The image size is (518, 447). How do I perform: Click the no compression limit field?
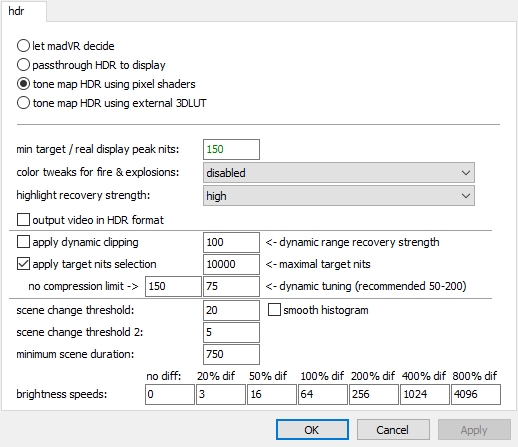(x=173, y=286)
